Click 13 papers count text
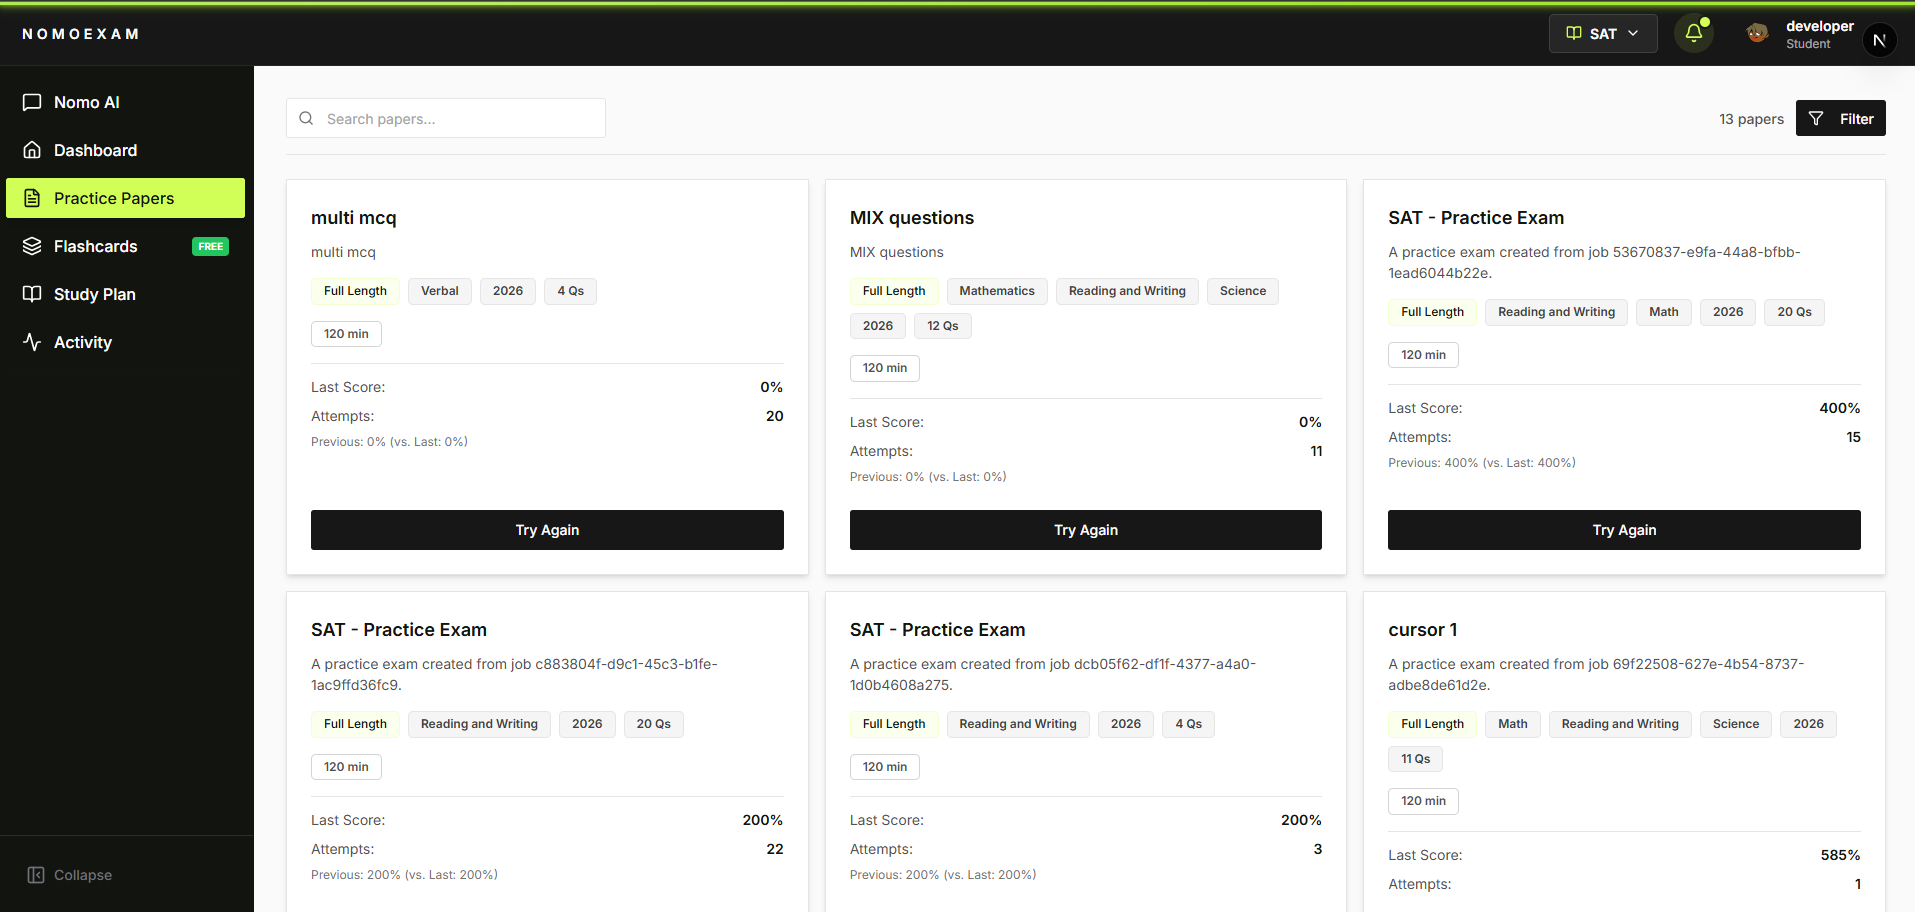This screenshot has width=1915, height=912. [1751, 119]
